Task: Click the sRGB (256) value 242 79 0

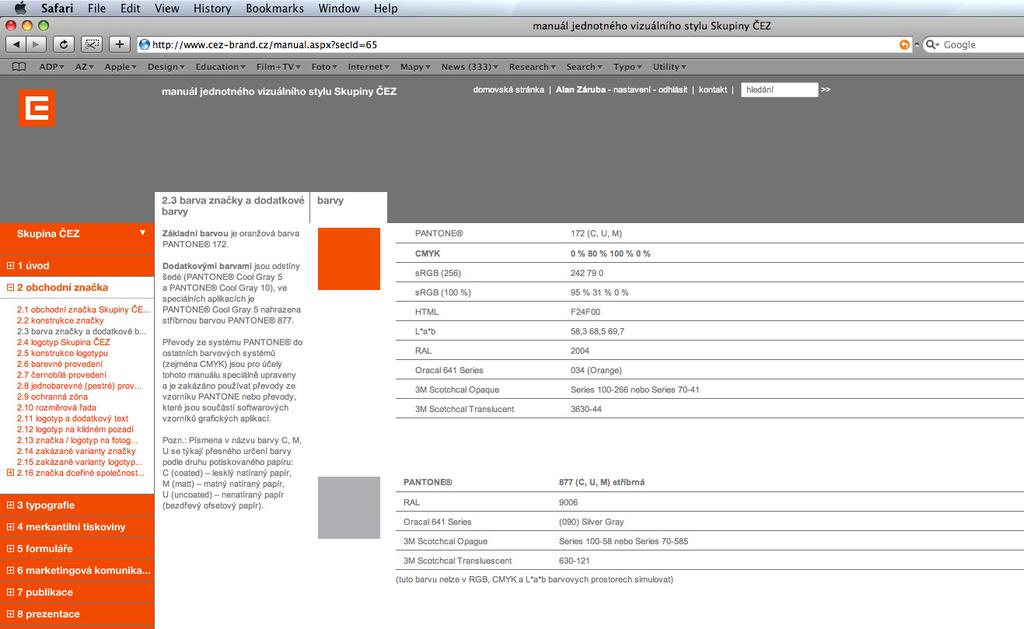Action: pyautogui.click(x=587, y=273)
